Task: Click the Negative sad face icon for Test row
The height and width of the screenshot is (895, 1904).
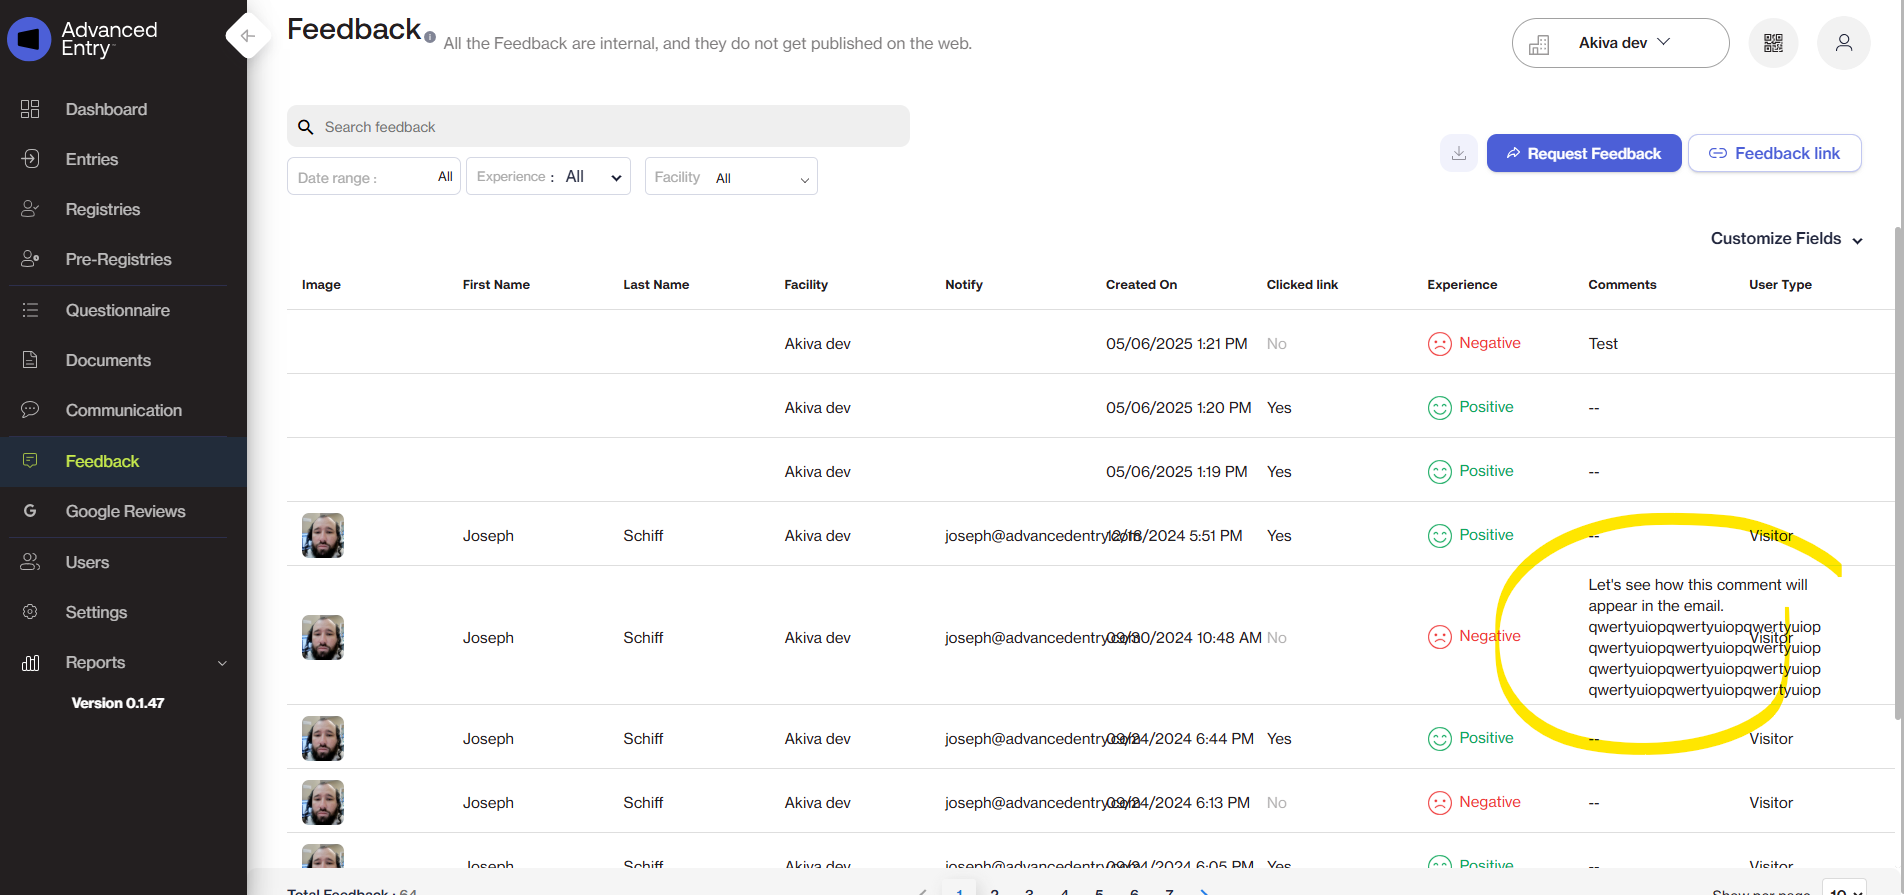Action: pyautogui.click(x=1439, y=344)
